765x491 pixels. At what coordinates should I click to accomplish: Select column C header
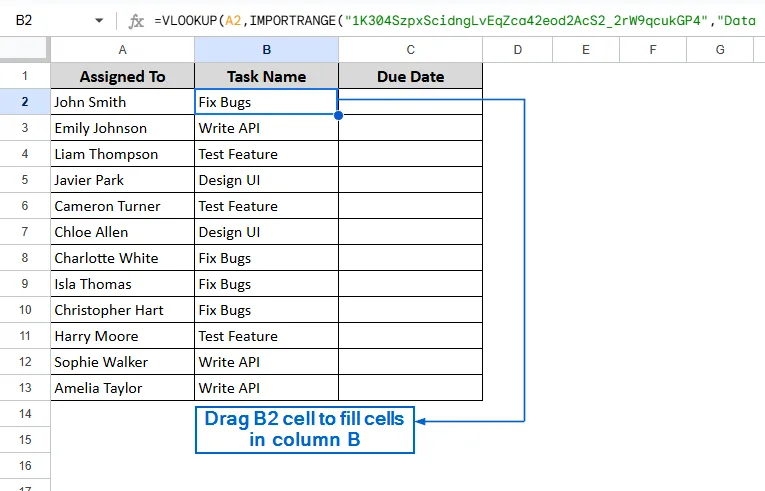coord(411,50)
